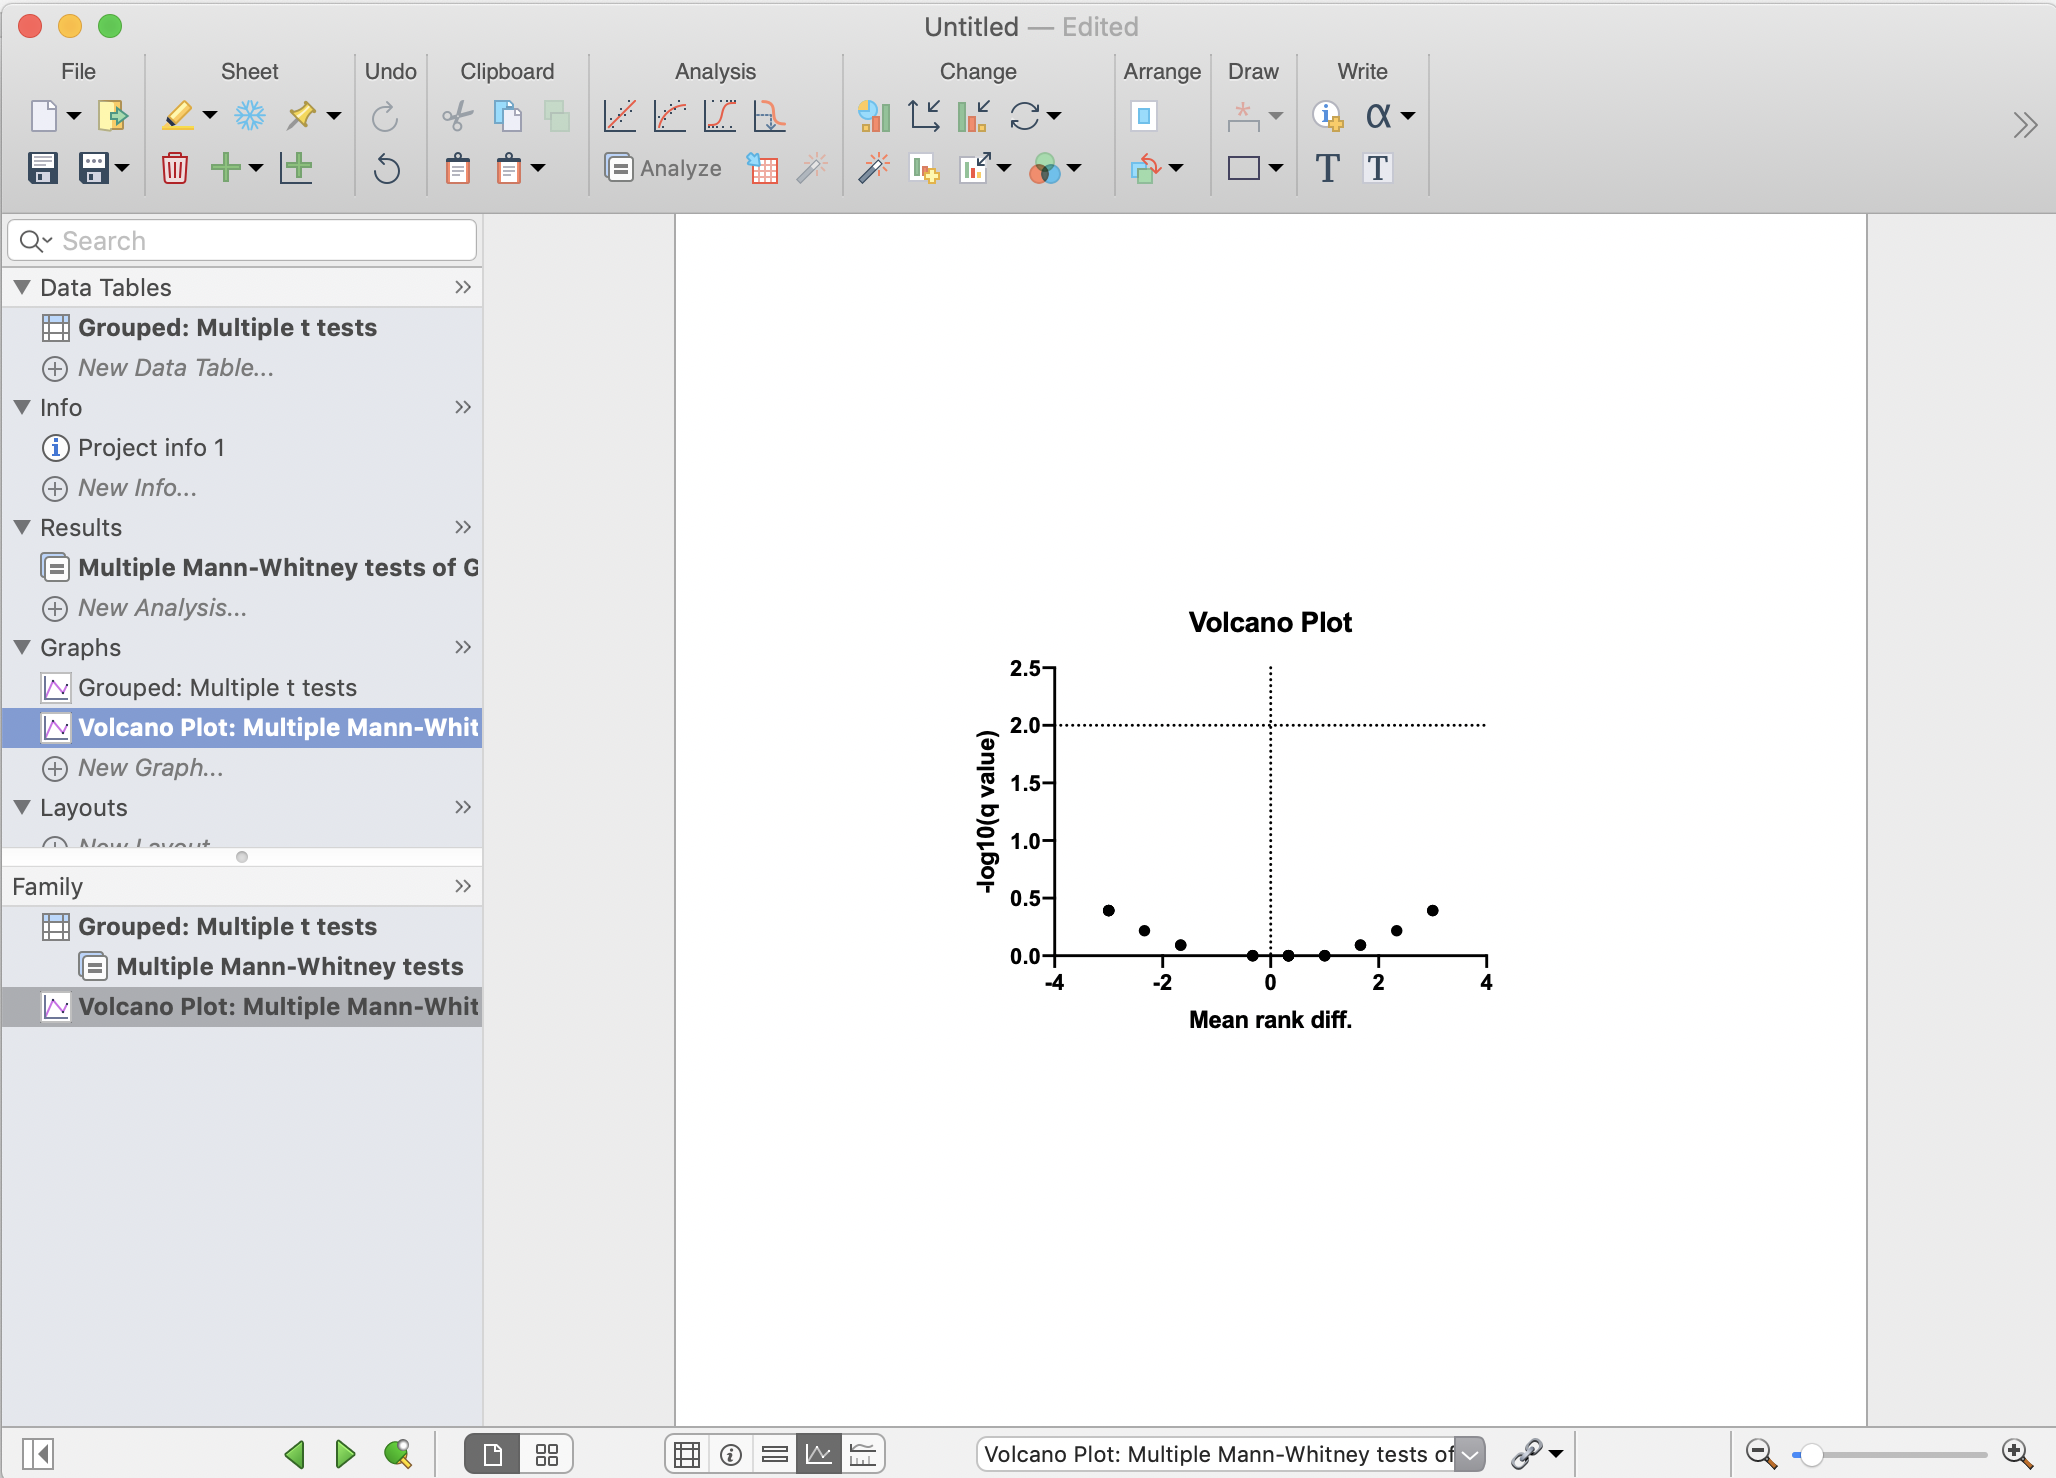2056x1478 pixels.
Task: Click the linear regression analysis icon
Action: (620, 116)
